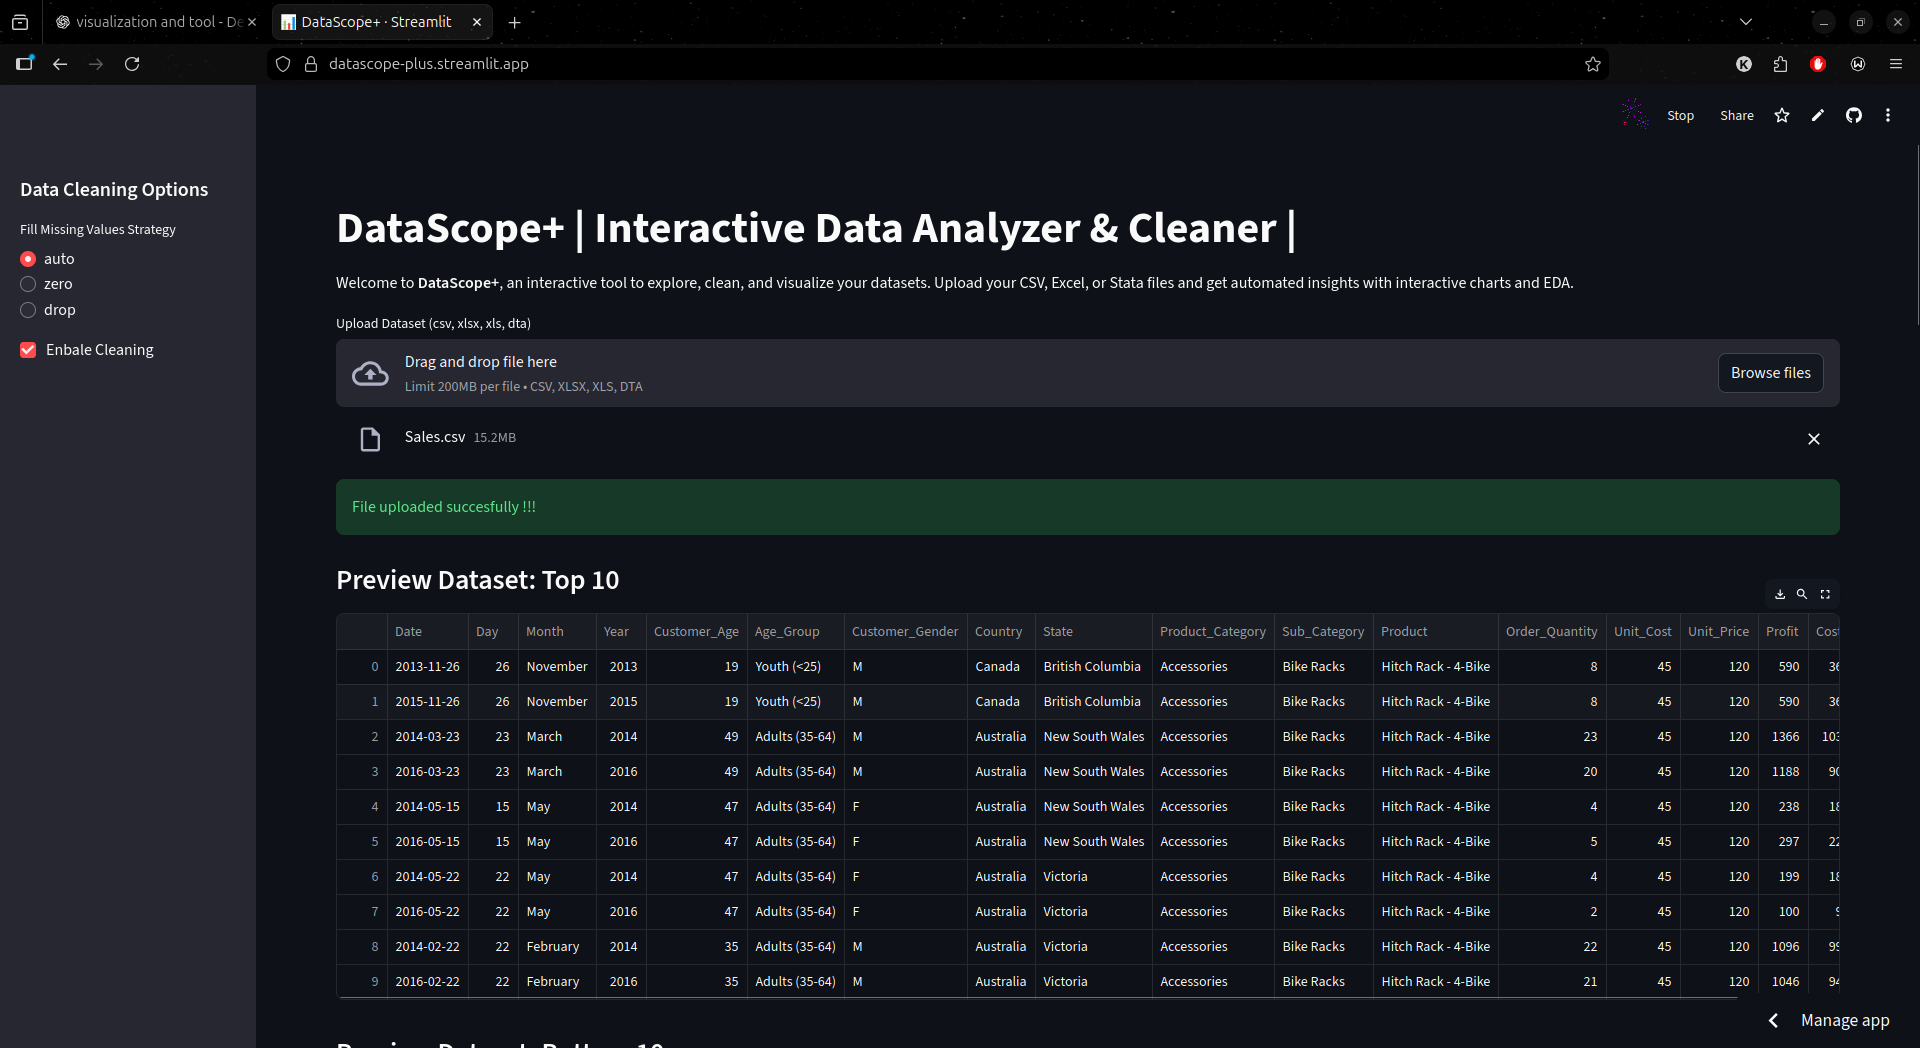Click Browse files to upload a dataset
The width and height of the screenshot is (1920, 1048).
pos(1770,372)
